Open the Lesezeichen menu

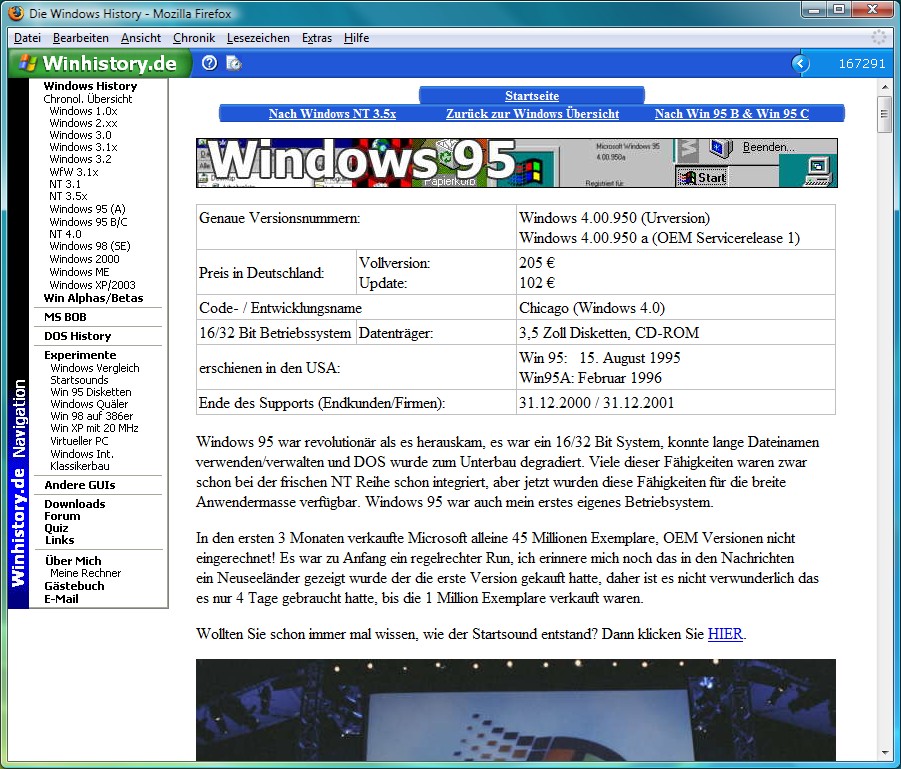pos(258,38)
